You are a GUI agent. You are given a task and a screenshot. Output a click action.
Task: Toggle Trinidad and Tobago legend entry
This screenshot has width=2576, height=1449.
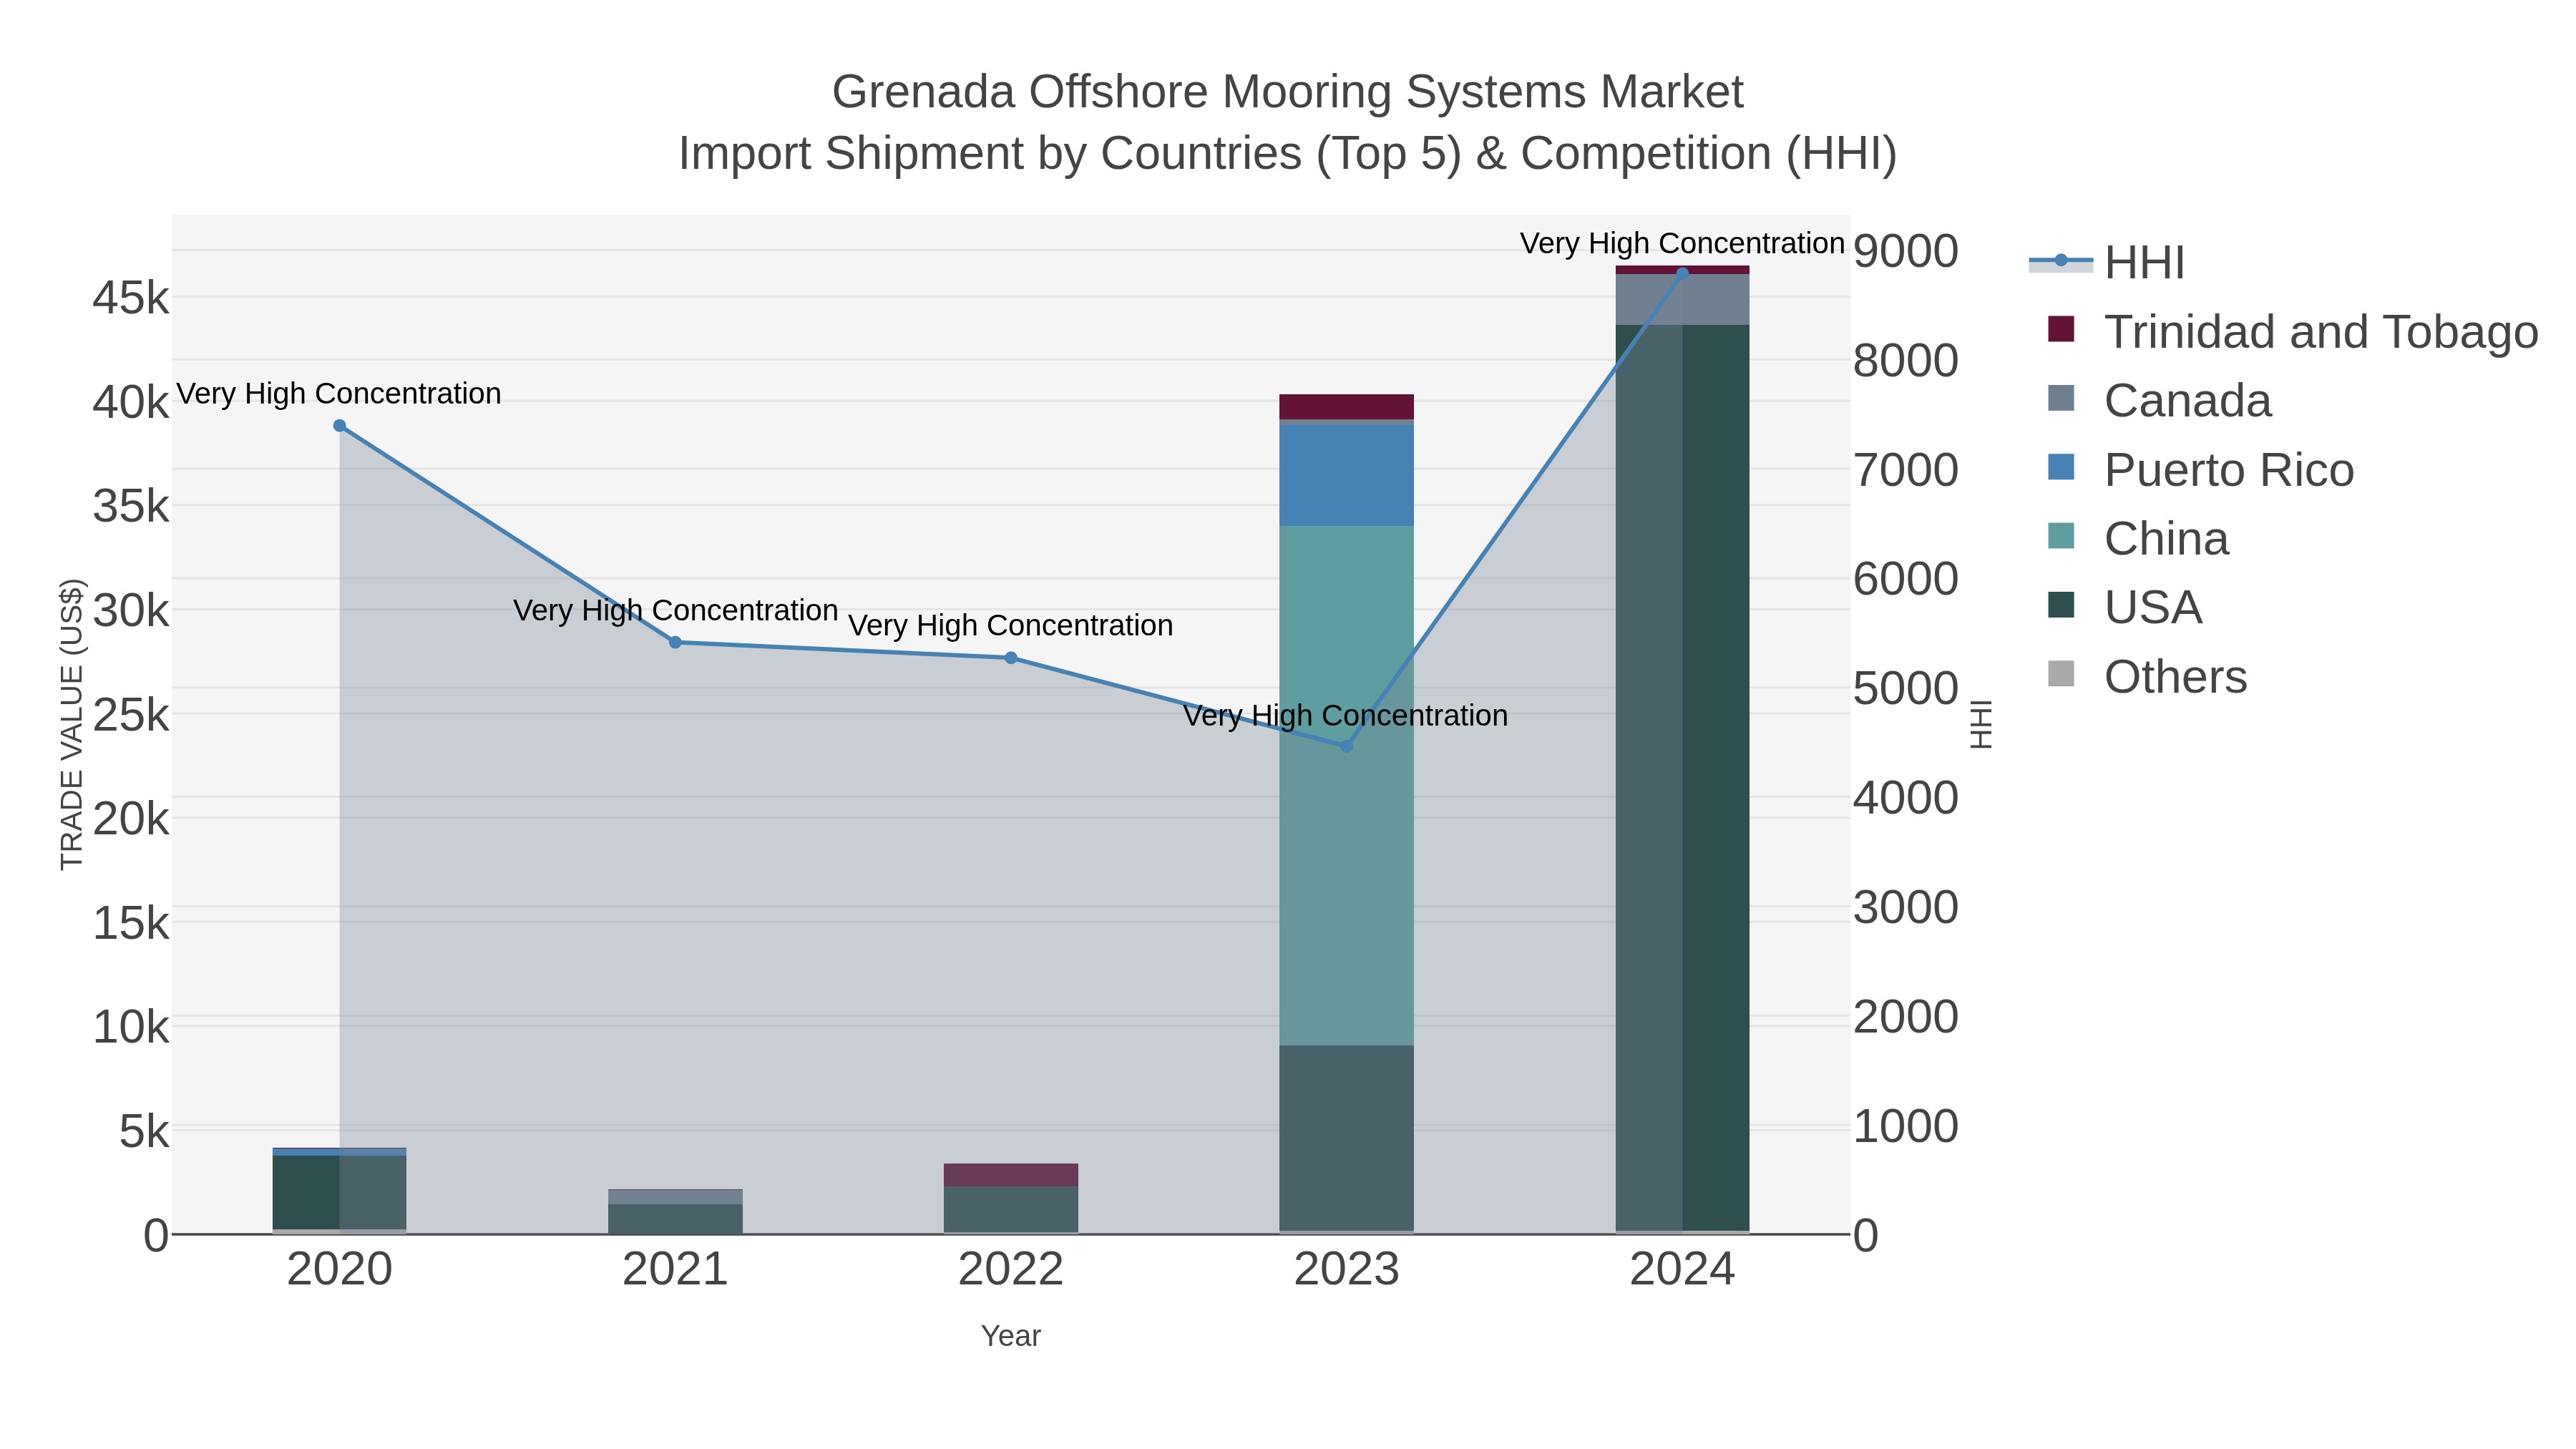[x=2292, y=331]
